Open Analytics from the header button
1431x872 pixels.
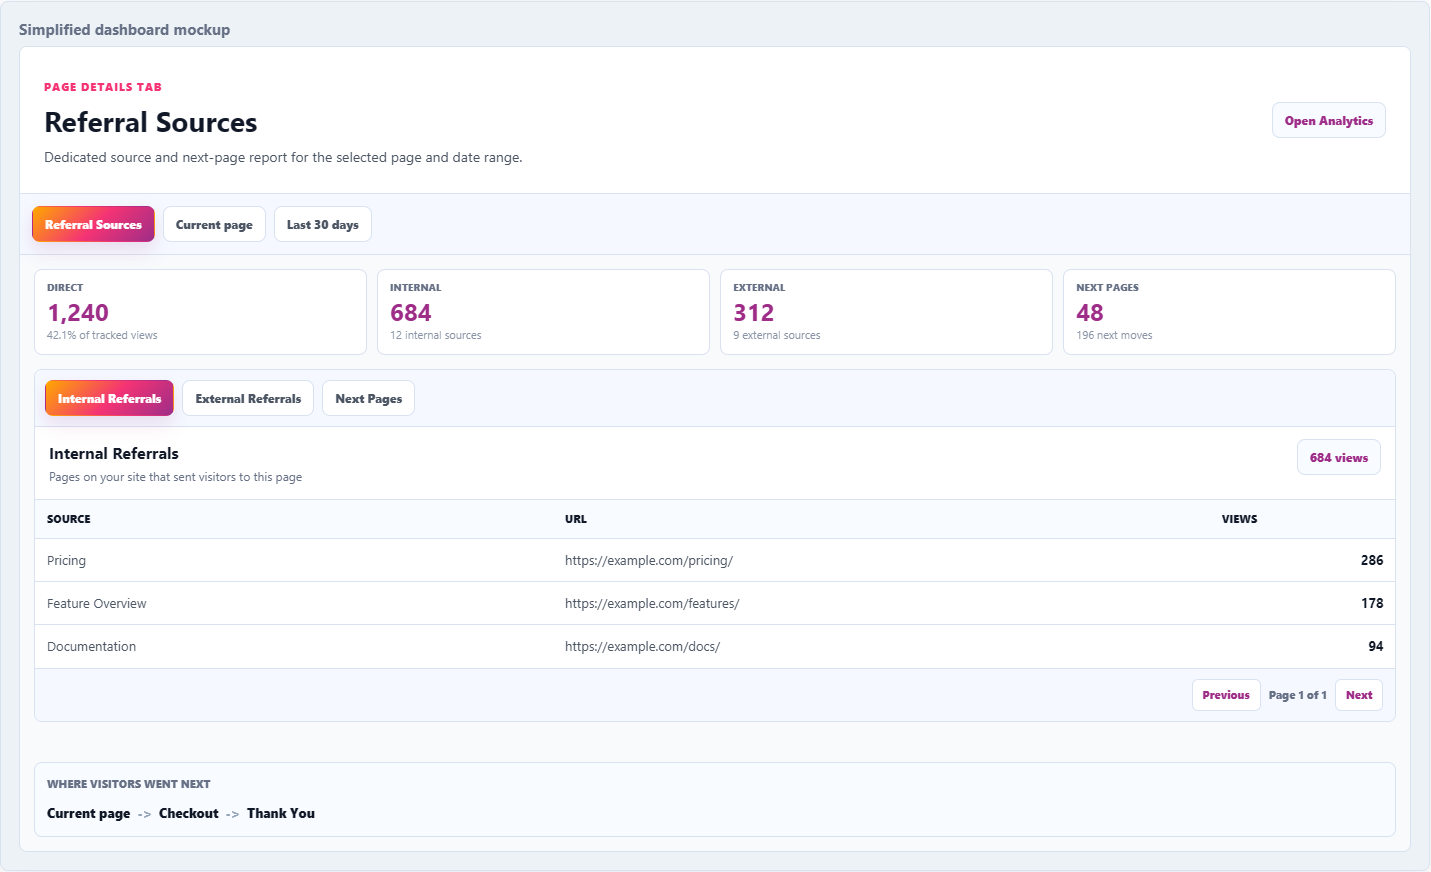tap(1328, 120)
